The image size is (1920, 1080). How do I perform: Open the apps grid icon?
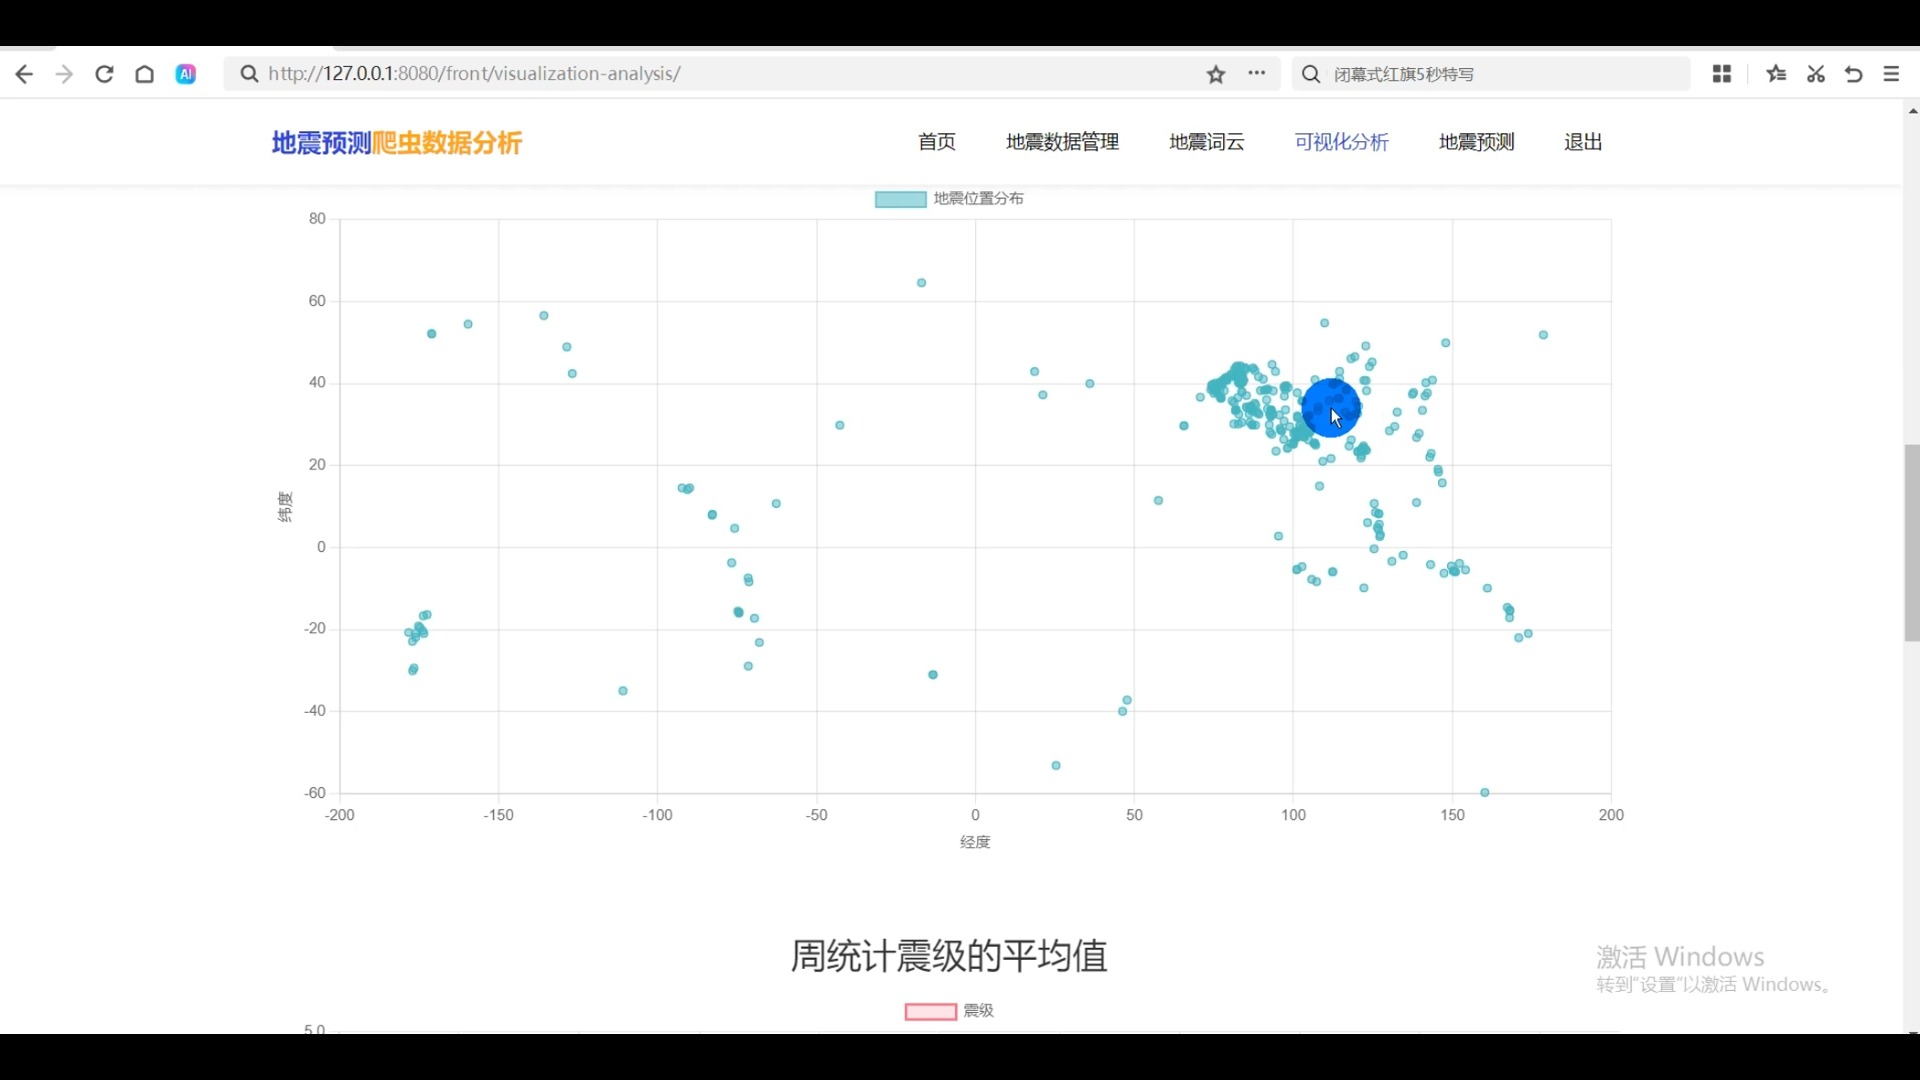click(1722, 74)
